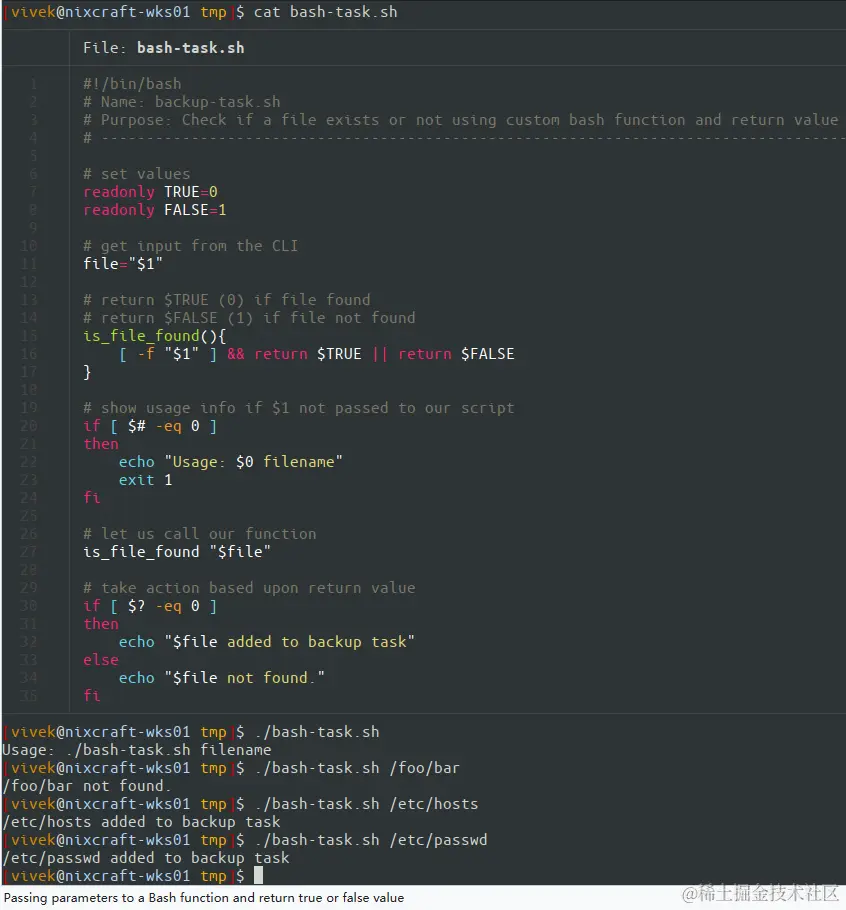Click the 'file="$1"' assignment line
This screenshot has height=910, width=846.
point(123,264)
